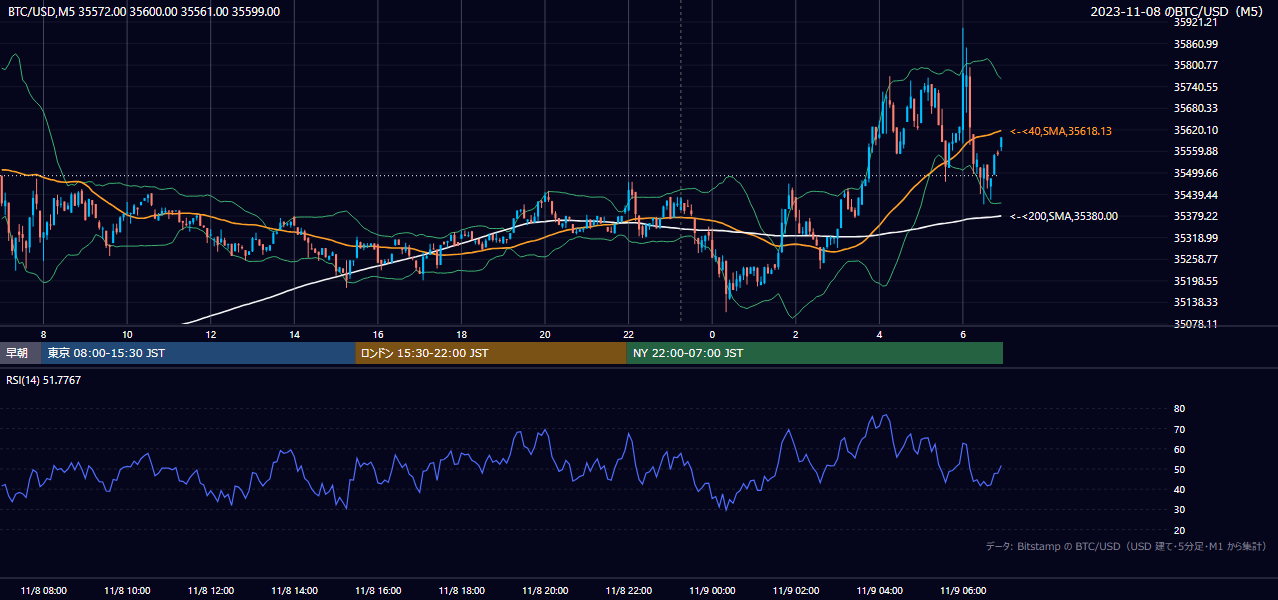
Task: Click price axis value 35198.55
Action: pos(1195,281)
